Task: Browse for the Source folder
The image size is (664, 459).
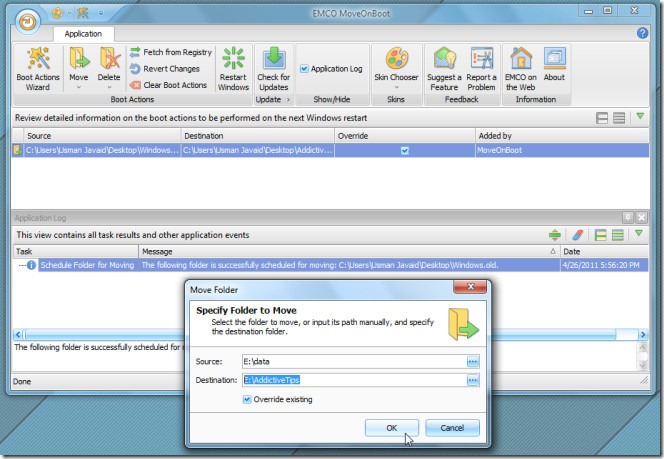Action: (x=473, y=362)
